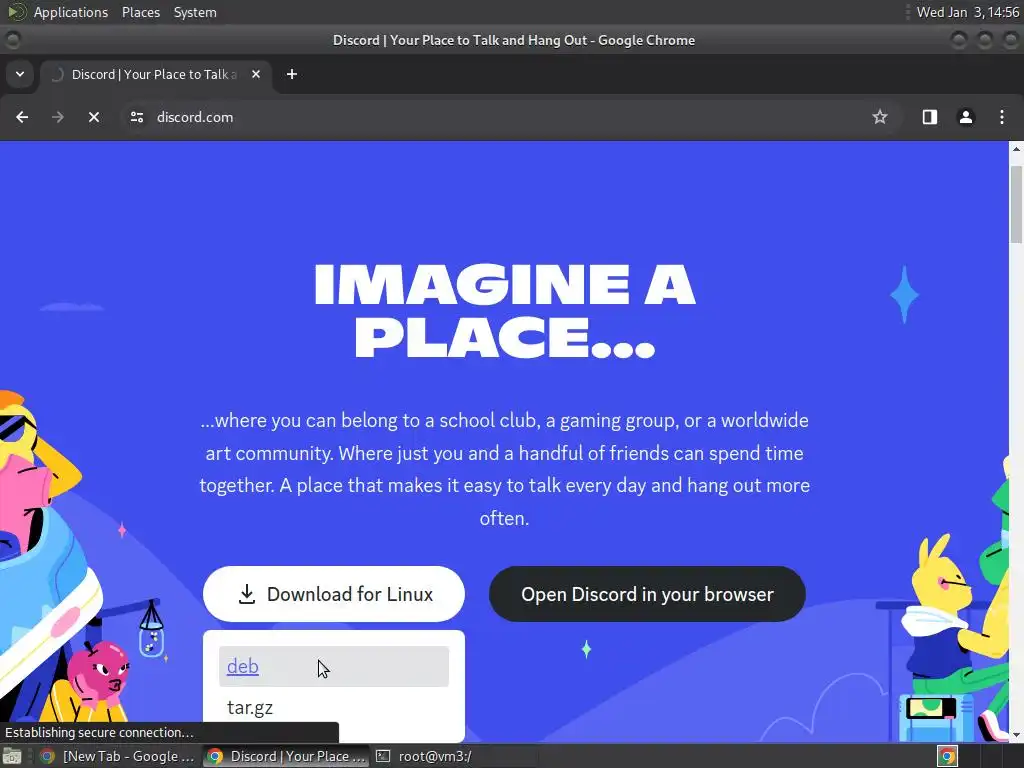Click the download arrow icon on button
This screenshot has width=1024, height=768.
click(247, 594)
